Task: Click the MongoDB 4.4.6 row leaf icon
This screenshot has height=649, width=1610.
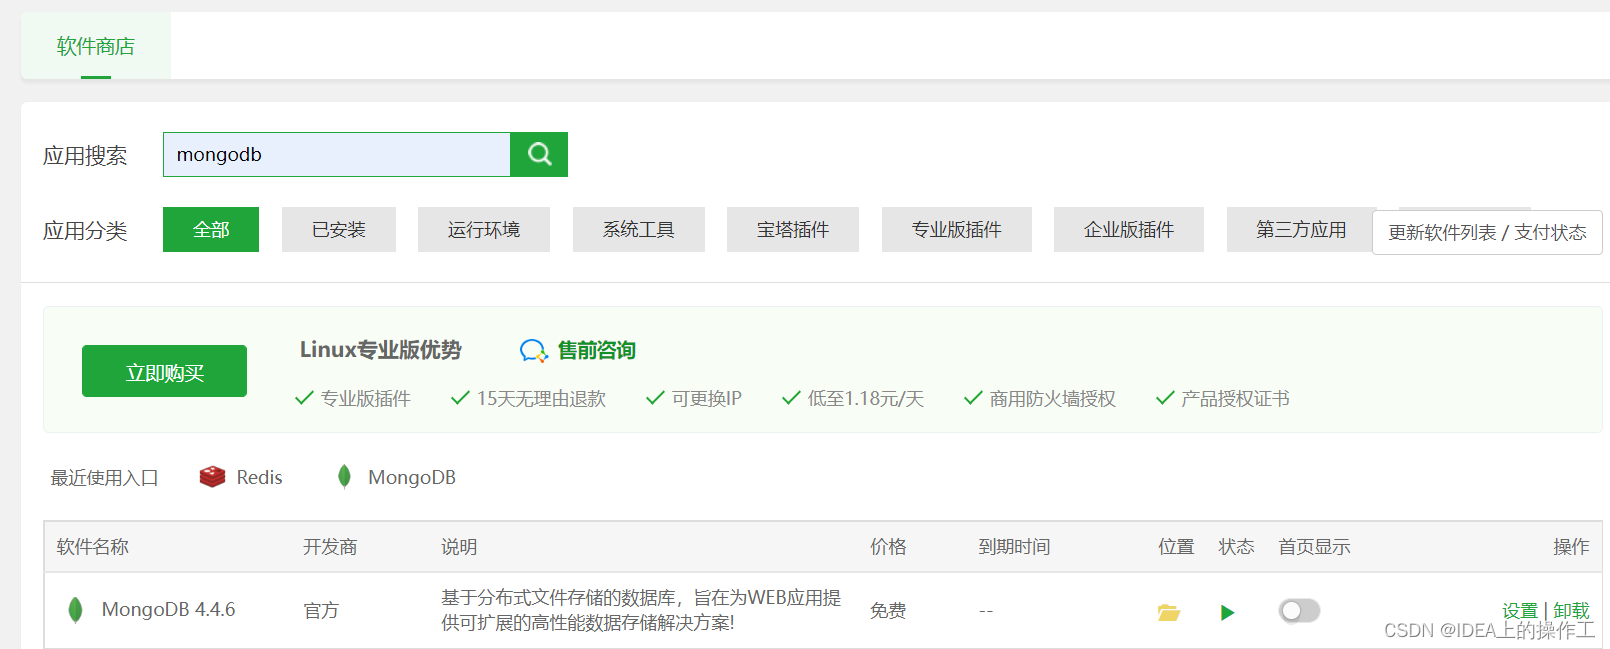Action: click(75, 610)
